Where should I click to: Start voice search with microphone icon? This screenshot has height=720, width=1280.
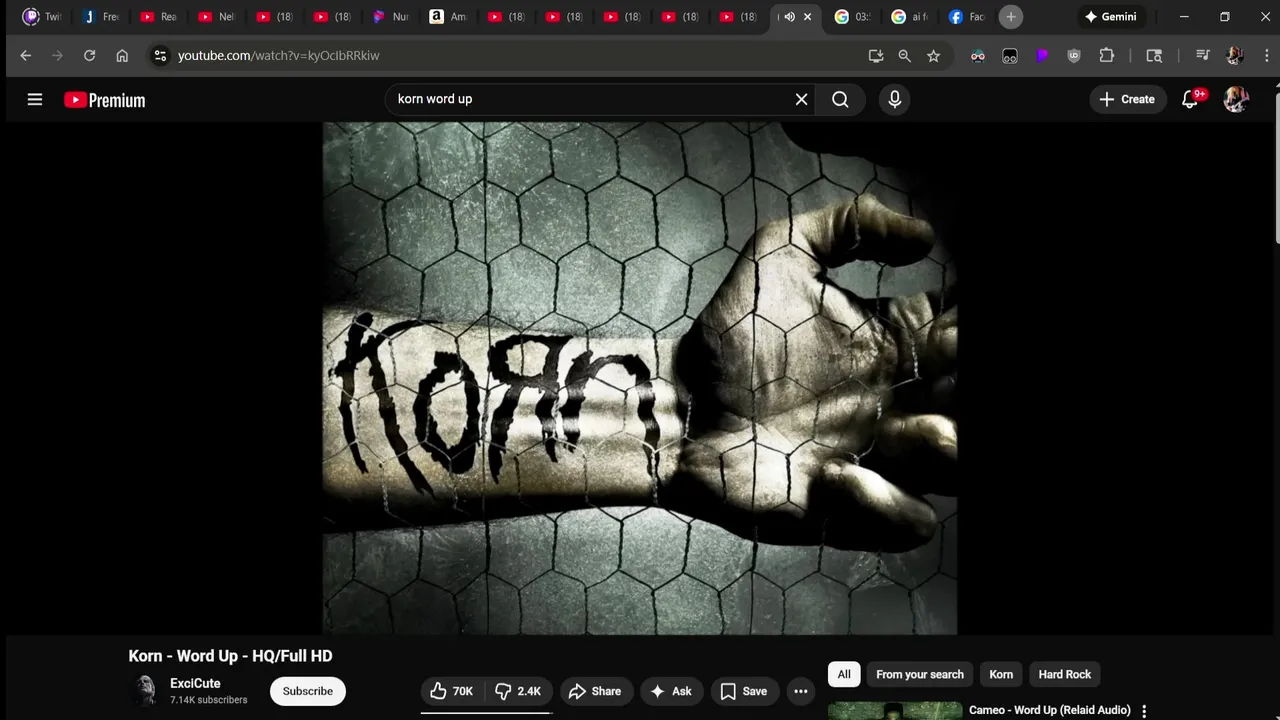[x=894, y=99]
